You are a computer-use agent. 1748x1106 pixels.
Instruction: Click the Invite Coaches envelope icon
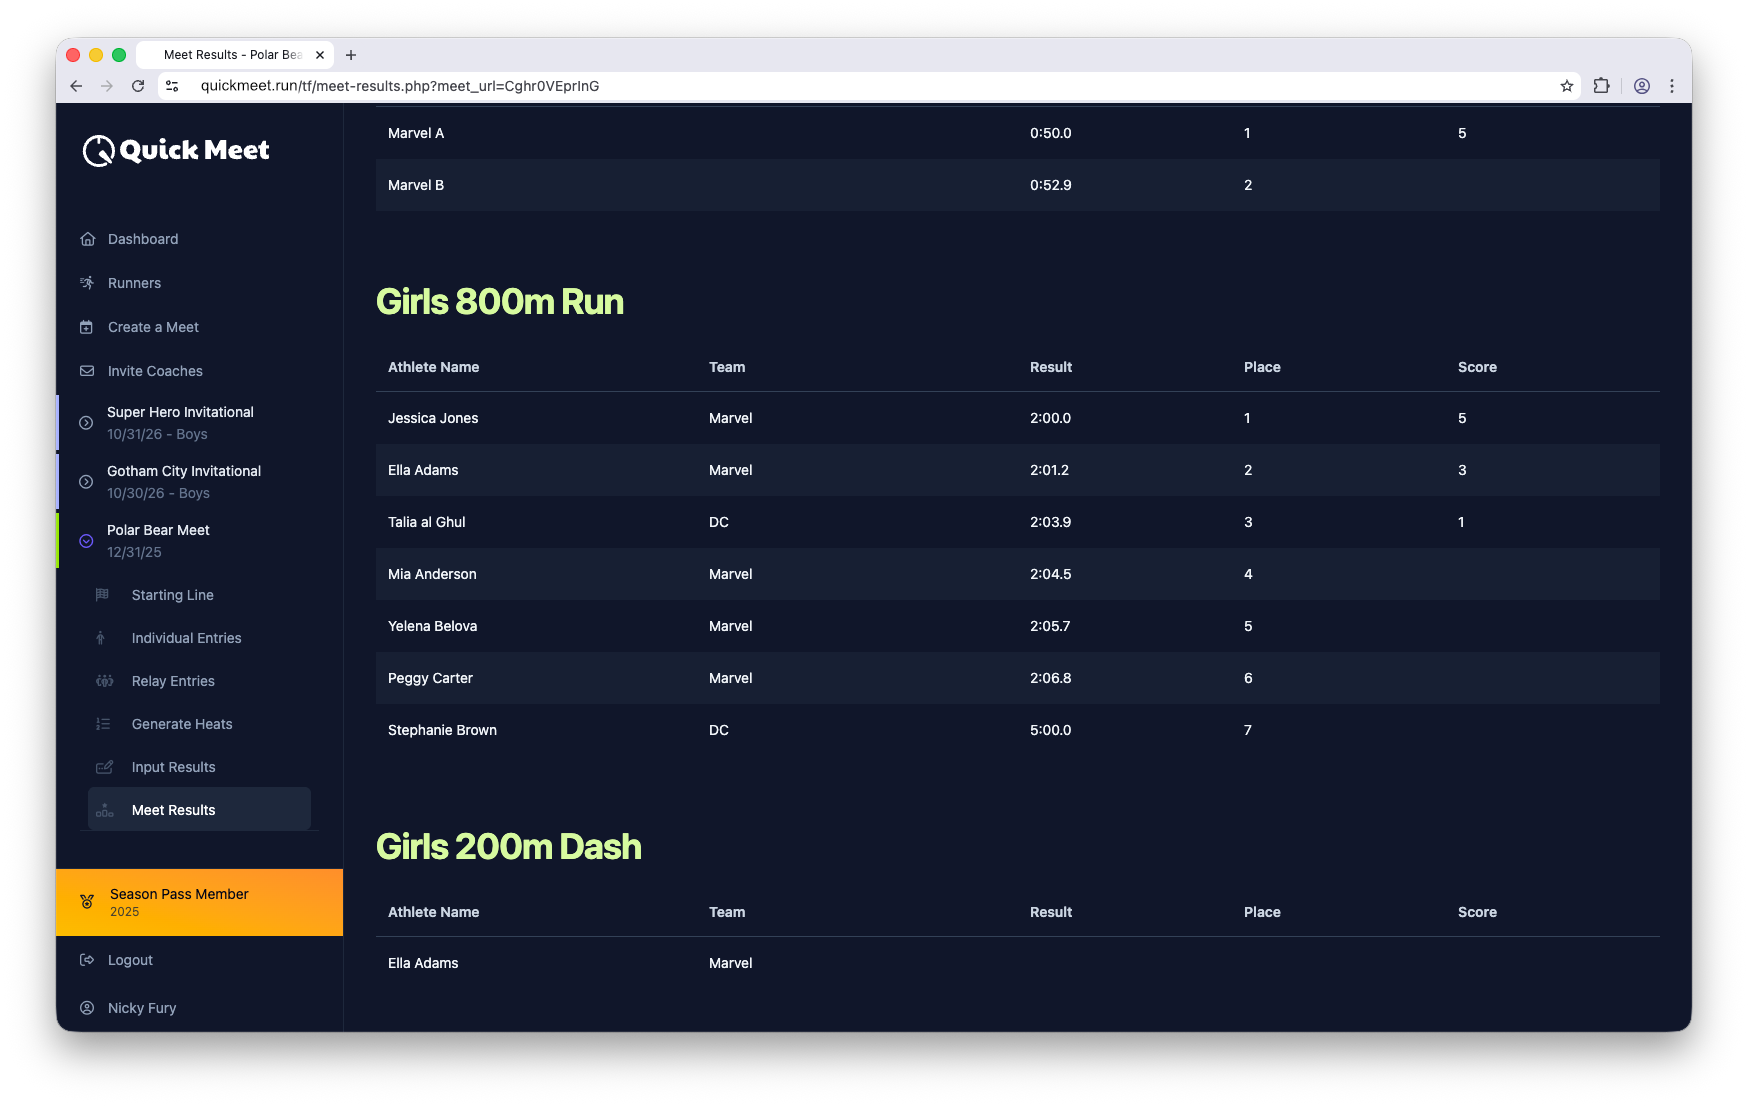pos(88,371)
